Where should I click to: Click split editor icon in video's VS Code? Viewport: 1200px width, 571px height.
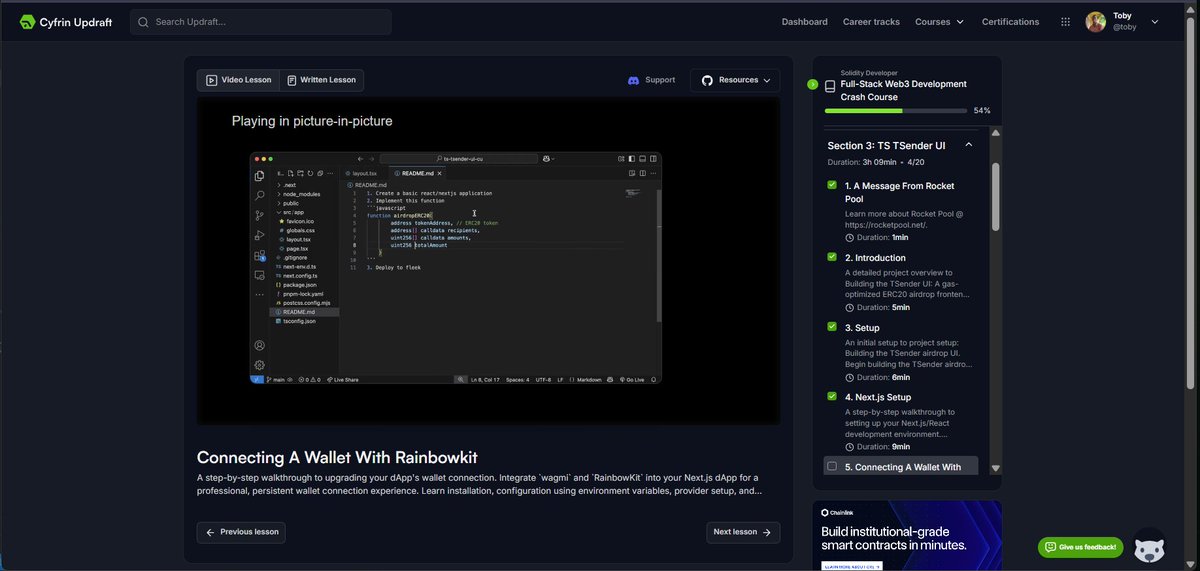point(644,174)
